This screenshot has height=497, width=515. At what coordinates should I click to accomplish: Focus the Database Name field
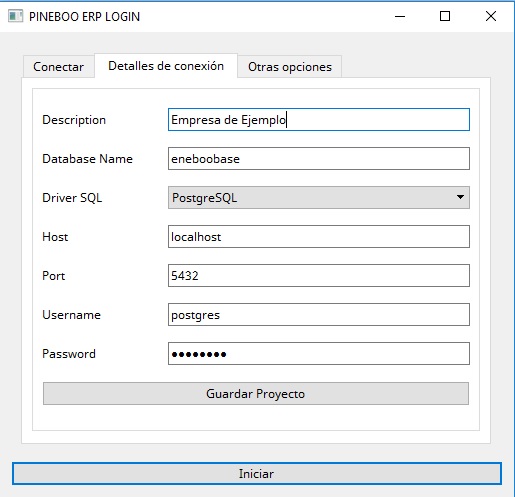point(319,158)
